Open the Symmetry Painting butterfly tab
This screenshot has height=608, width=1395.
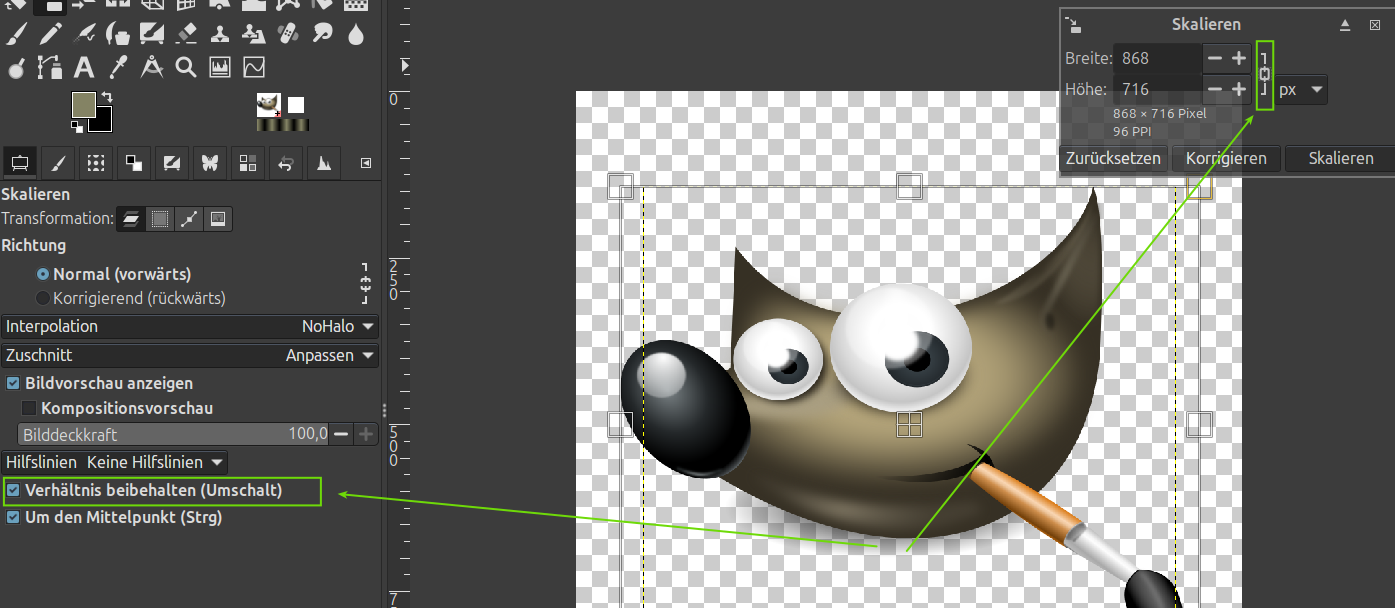point(210,163)
